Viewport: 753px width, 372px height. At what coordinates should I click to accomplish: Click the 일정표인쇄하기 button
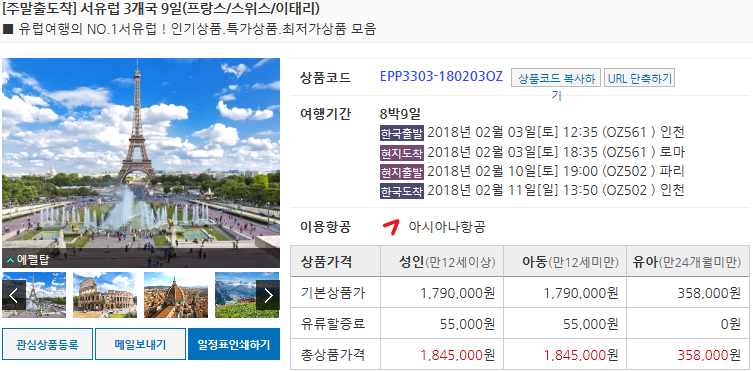point(234,344)
